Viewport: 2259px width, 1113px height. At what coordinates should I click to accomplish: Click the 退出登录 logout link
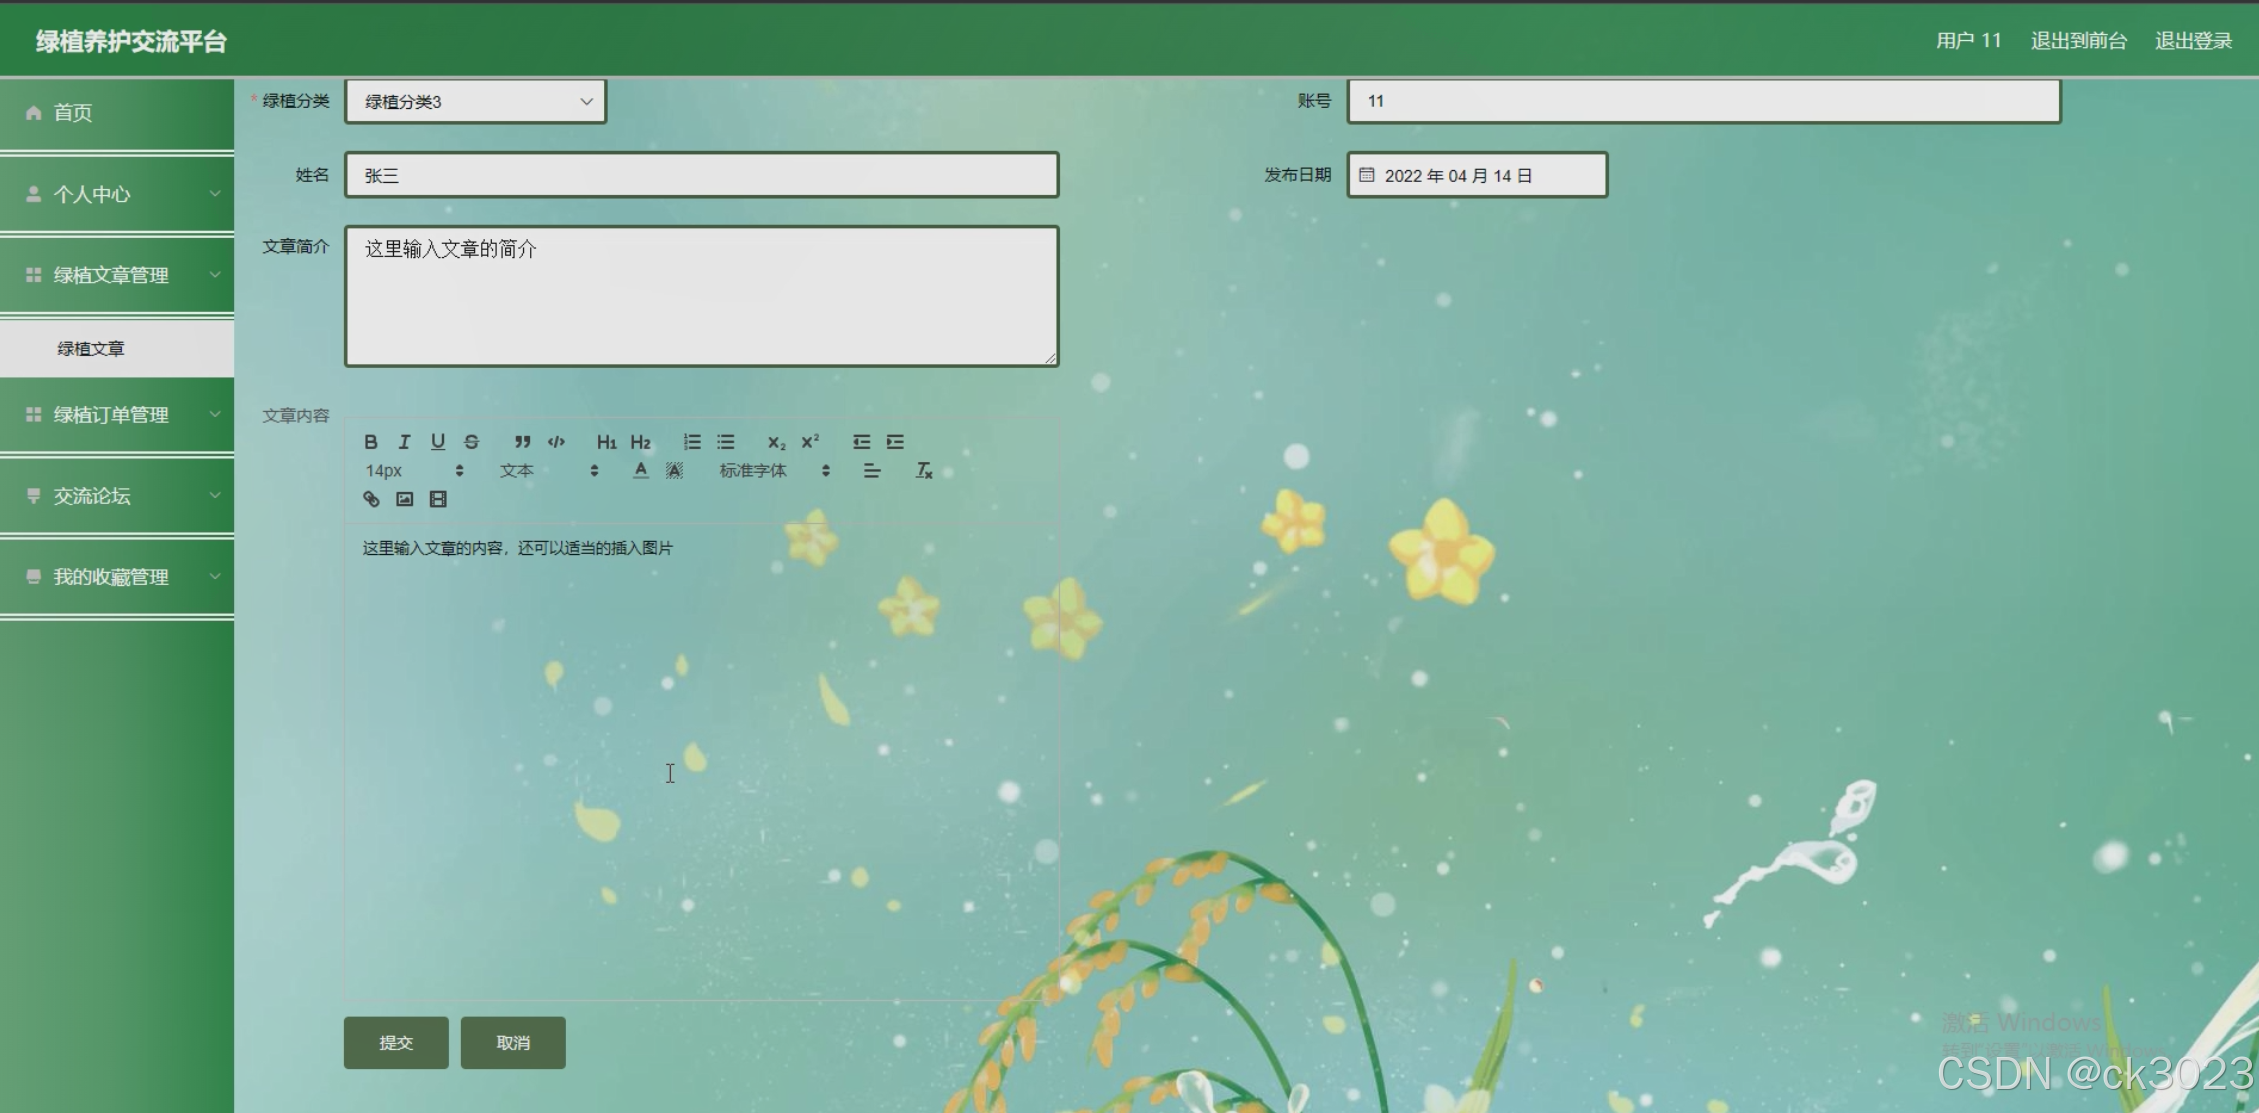2193,41
